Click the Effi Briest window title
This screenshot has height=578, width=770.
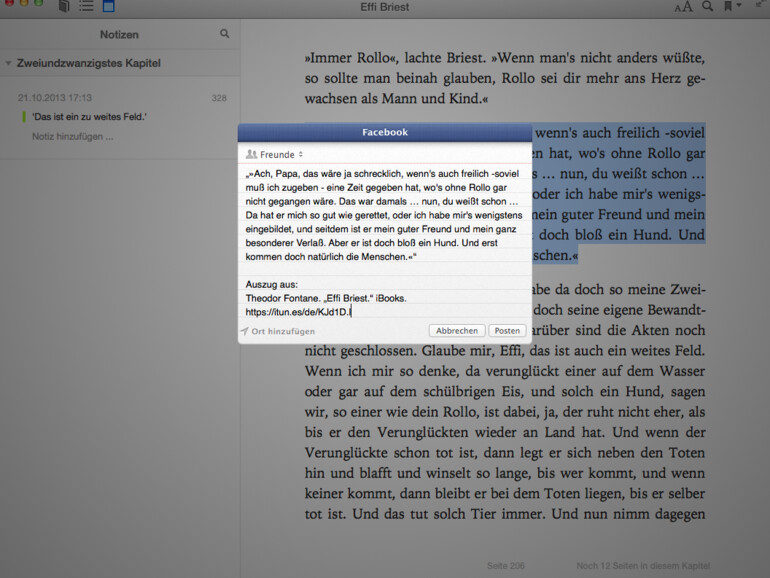(385, 7)
